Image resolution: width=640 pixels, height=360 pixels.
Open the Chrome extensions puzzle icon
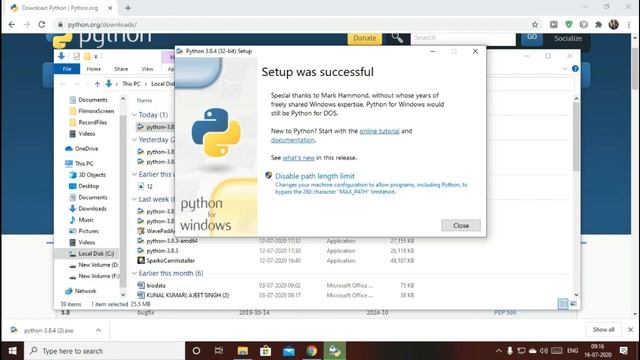[598, 24]
